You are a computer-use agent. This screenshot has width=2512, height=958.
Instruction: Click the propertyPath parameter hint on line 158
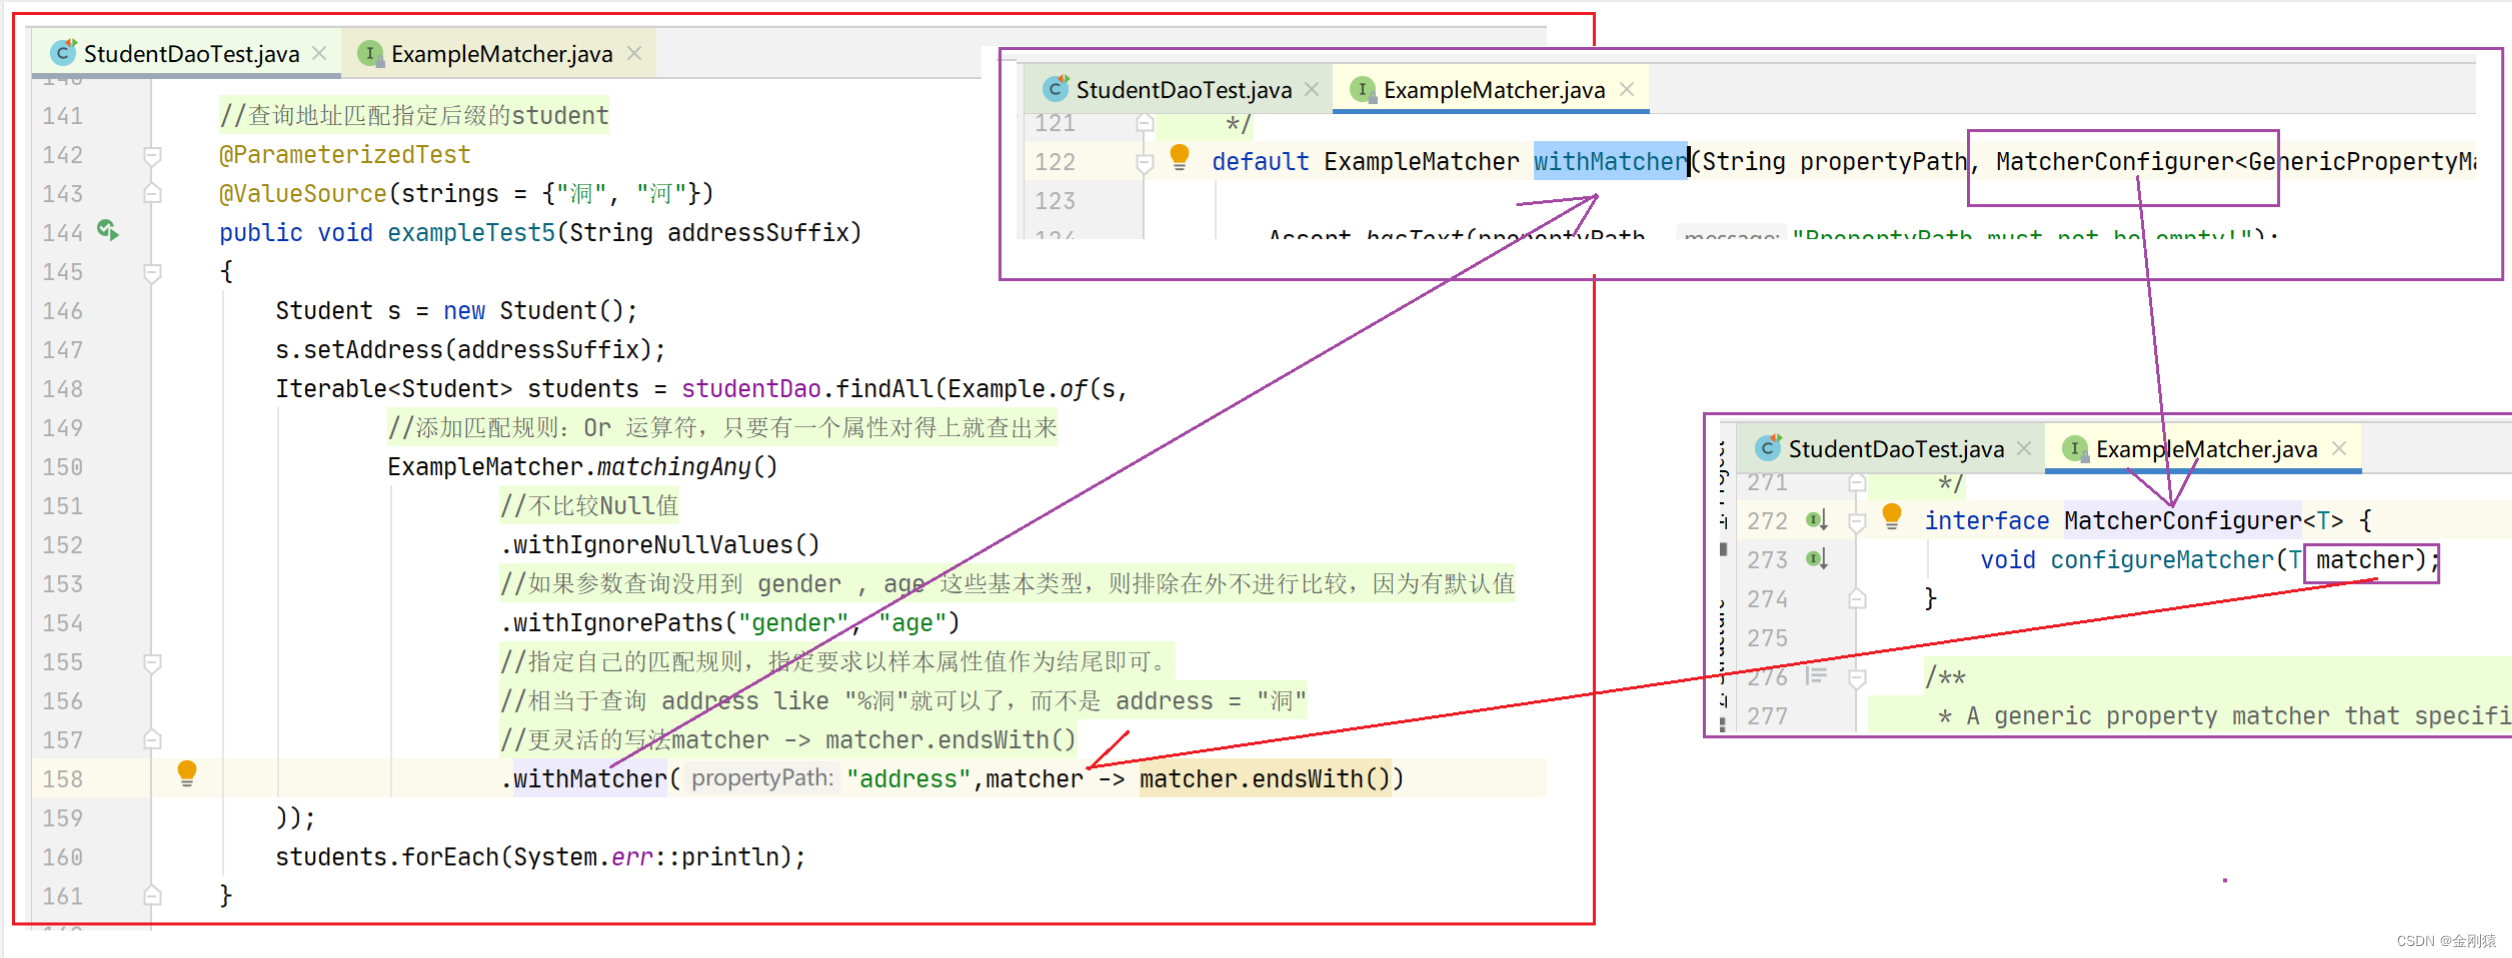762,778
